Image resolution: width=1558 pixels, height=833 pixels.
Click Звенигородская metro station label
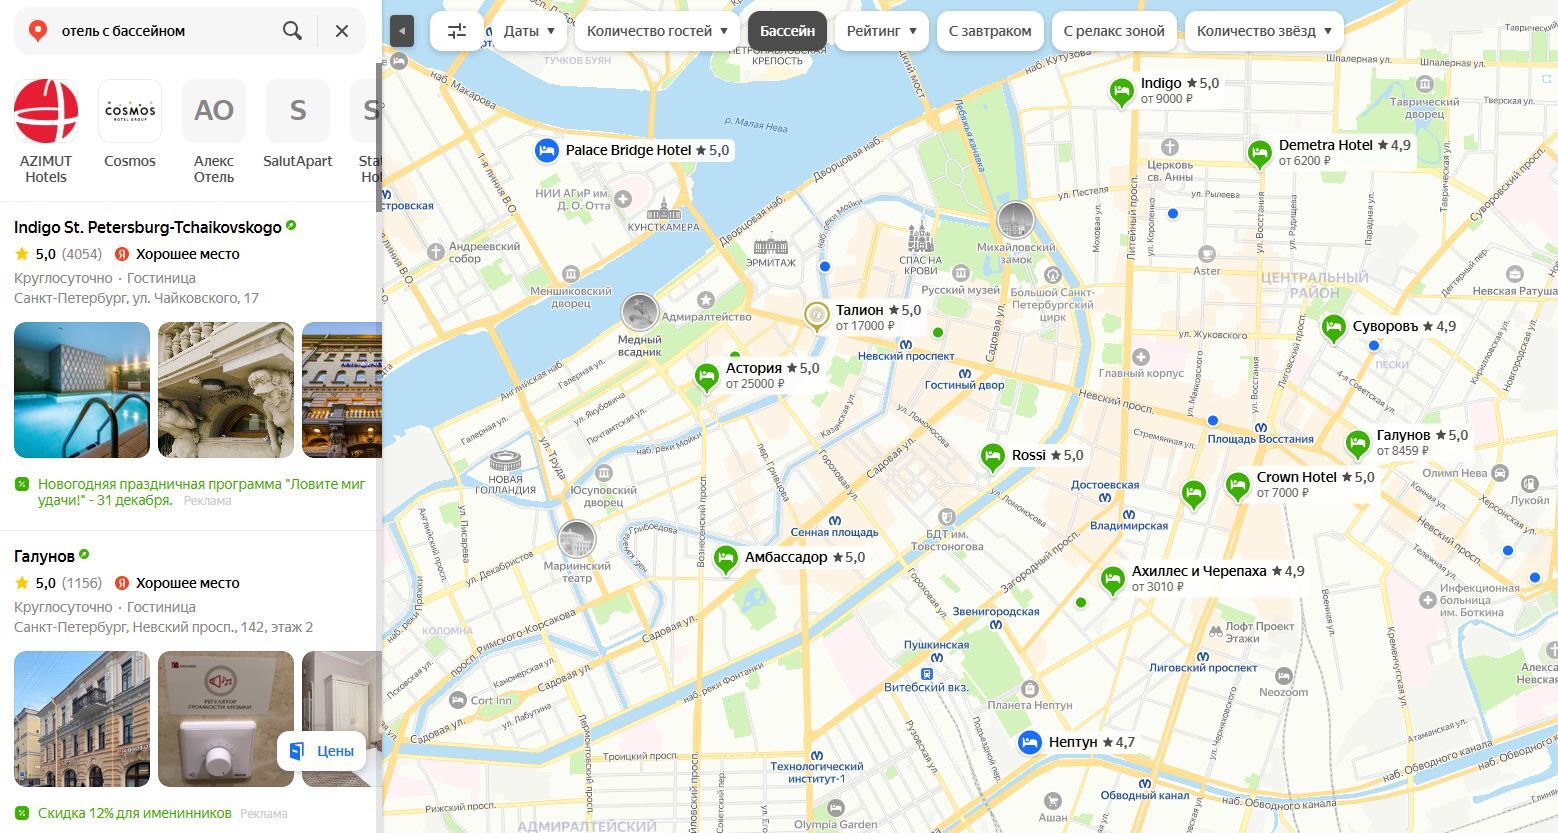tap(996, 611)
